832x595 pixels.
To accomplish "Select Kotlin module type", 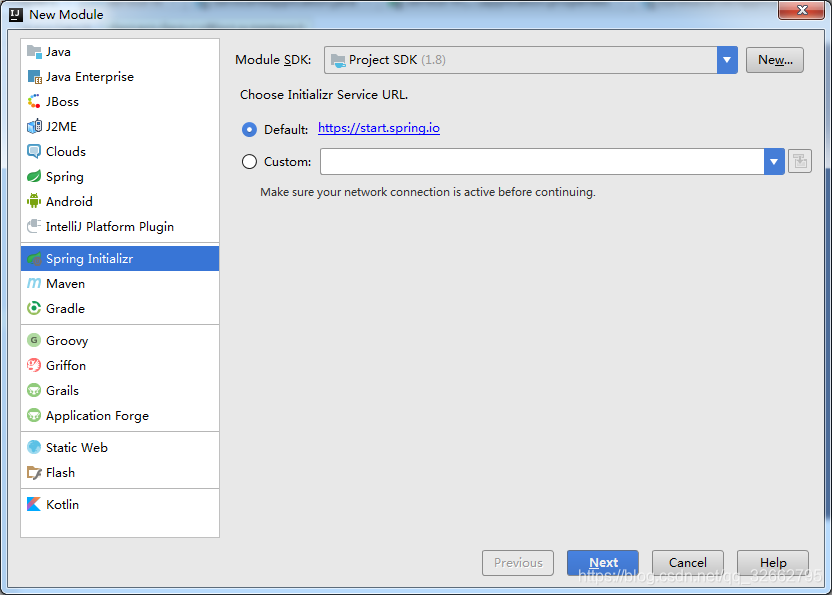I will pos(120,504).
